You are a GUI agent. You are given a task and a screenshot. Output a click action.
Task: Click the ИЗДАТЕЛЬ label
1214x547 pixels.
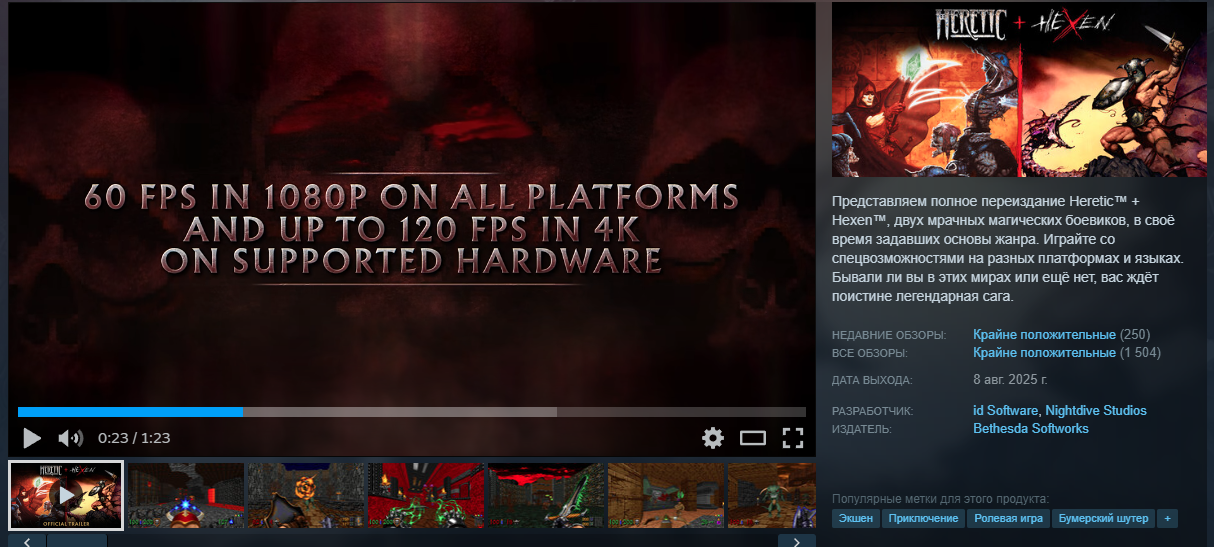point(862,430)
